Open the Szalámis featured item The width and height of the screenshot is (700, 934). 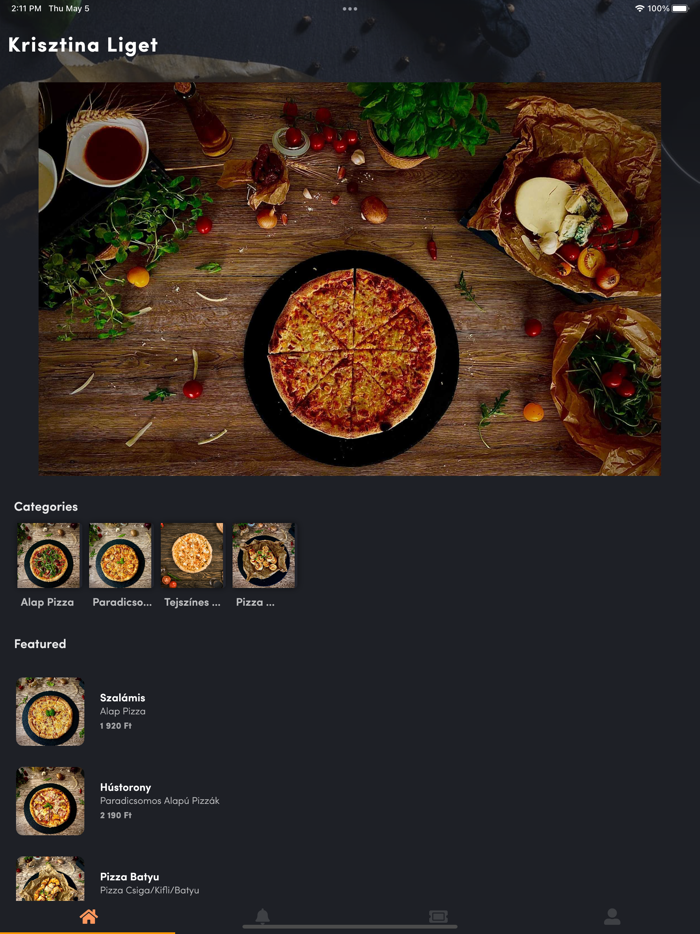tap(350, 711)
